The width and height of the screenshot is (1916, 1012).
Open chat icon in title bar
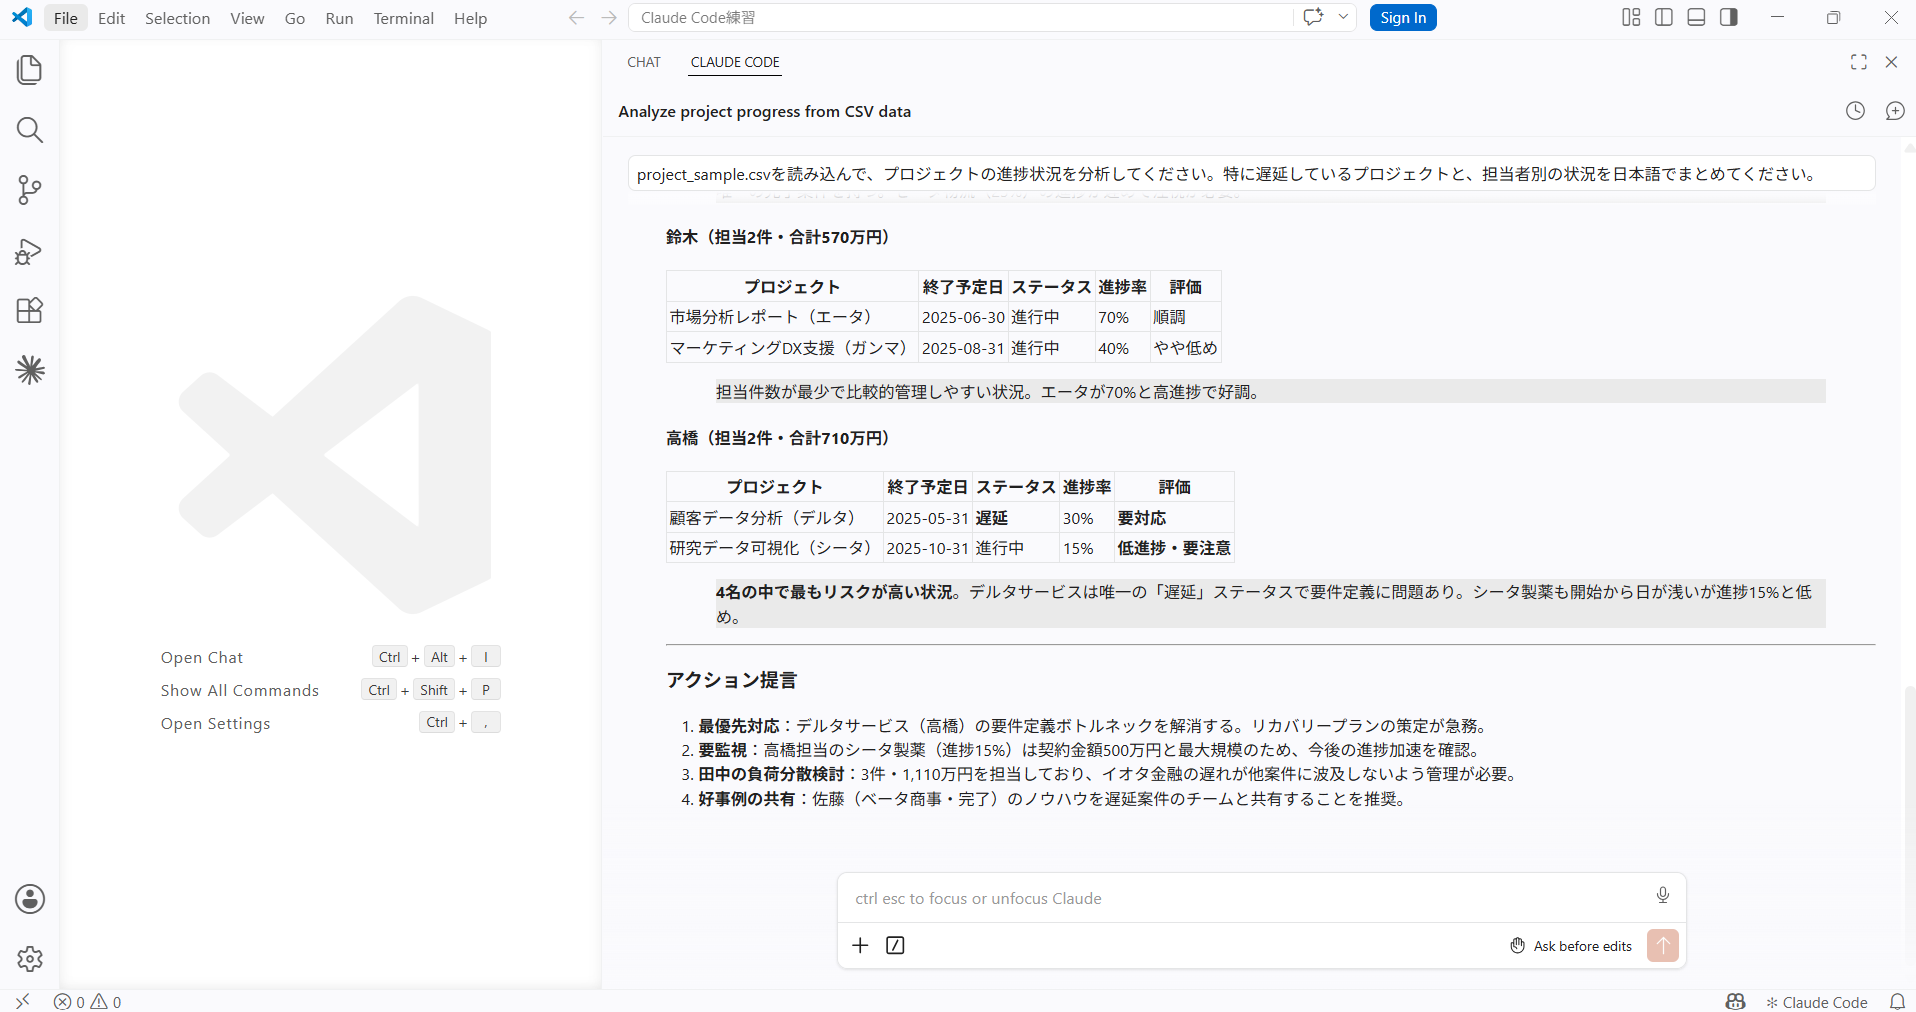(1313, 17)
